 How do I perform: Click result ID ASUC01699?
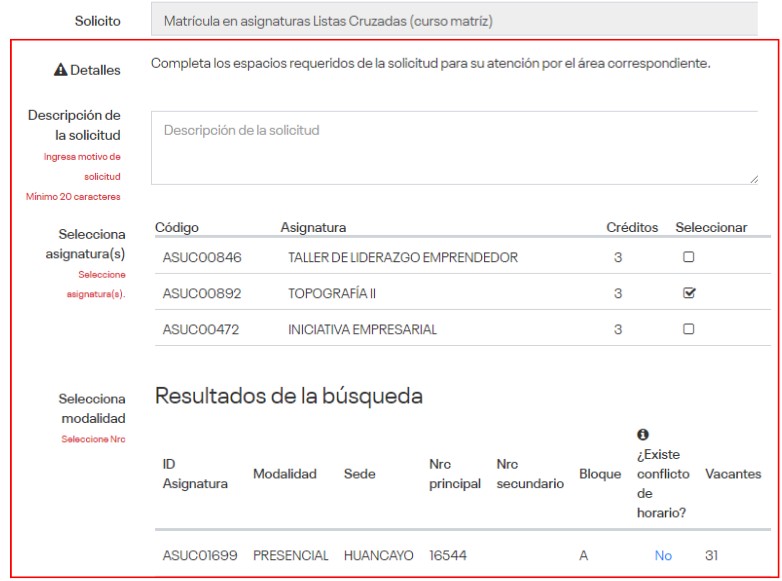(200, 553)
